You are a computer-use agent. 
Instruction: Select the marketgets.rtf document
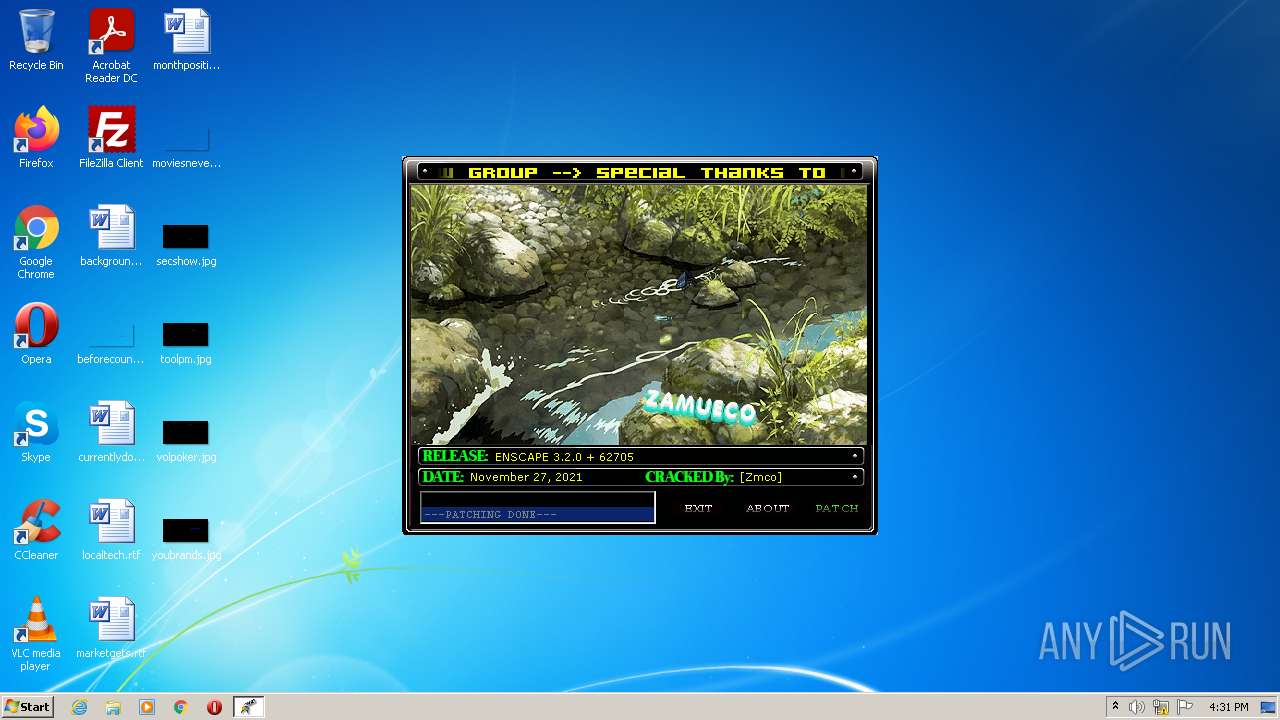click(x=111, y=628)
